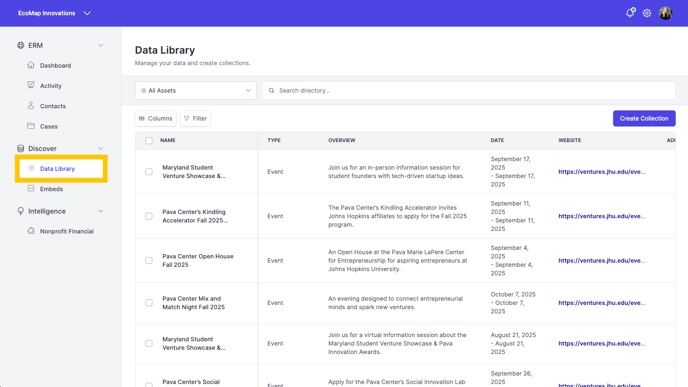Open Nonprofit Financial page
The height and width of the screenshot is (387, 688).
(67, 231)
